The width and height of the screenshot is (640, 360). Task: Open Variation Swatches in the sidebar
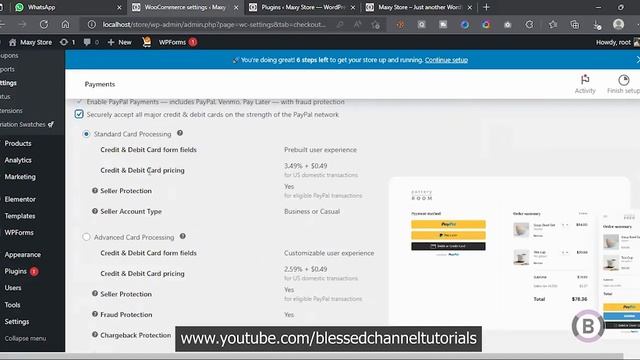tap(27, 124)
